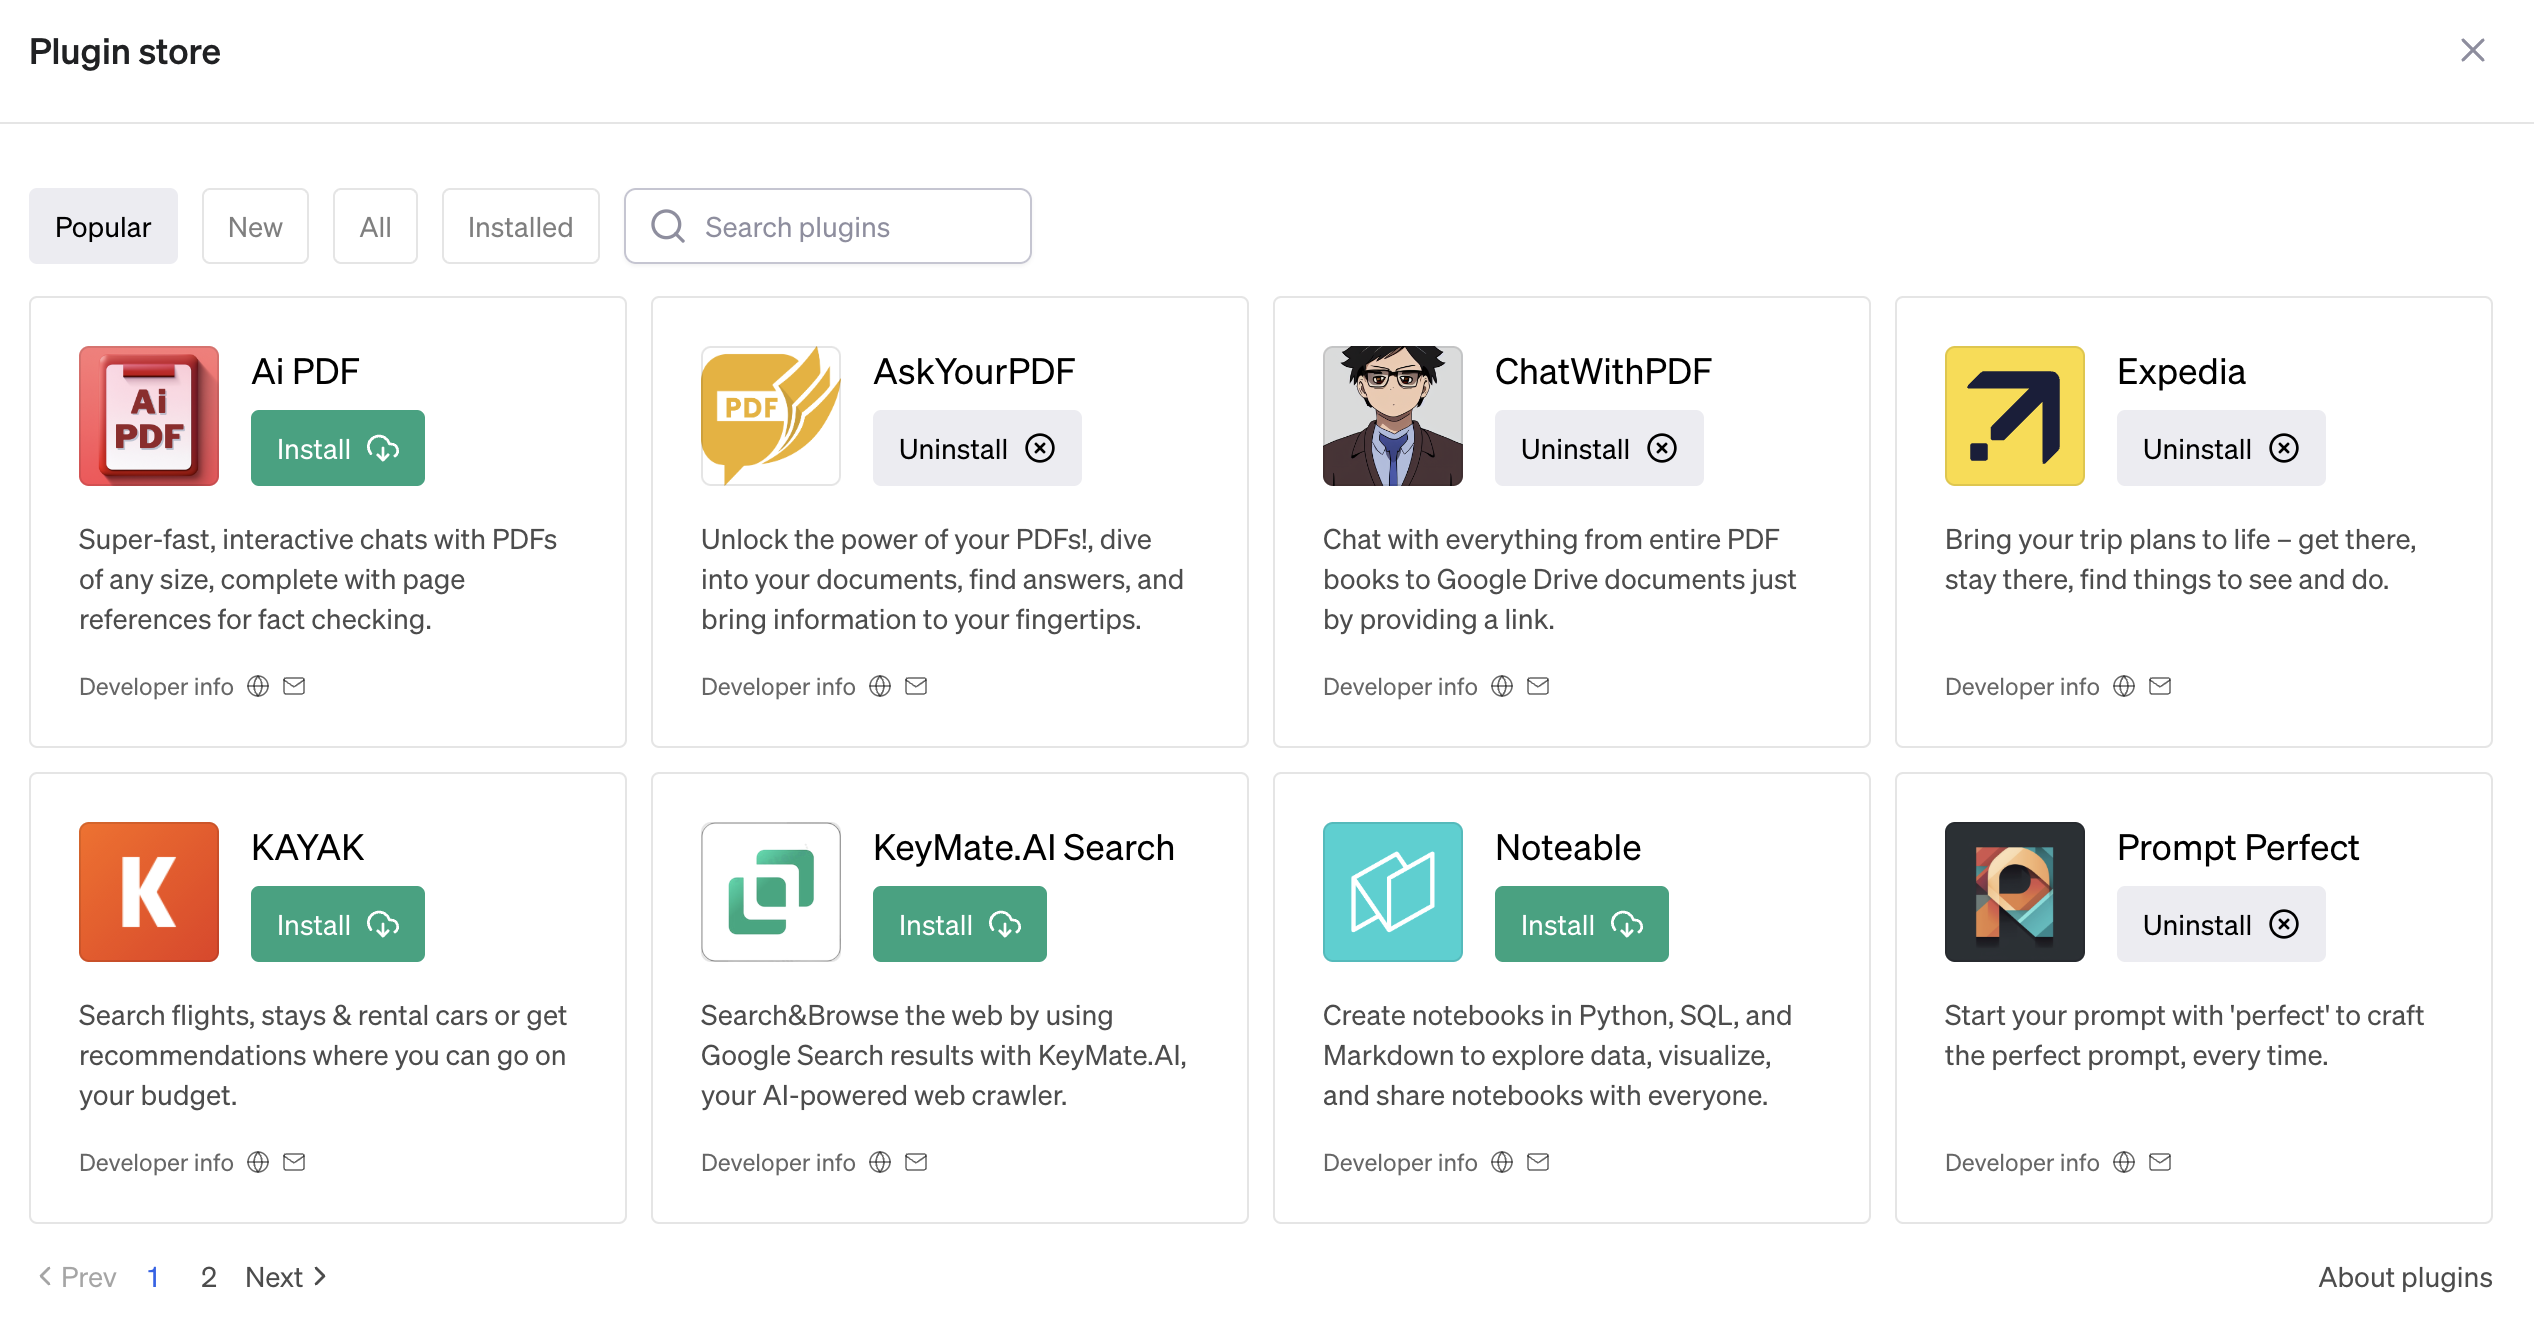Click the Prompt Perfect plugin title
This screenshot has height=1332, width=2534.
click(2238, 847)
